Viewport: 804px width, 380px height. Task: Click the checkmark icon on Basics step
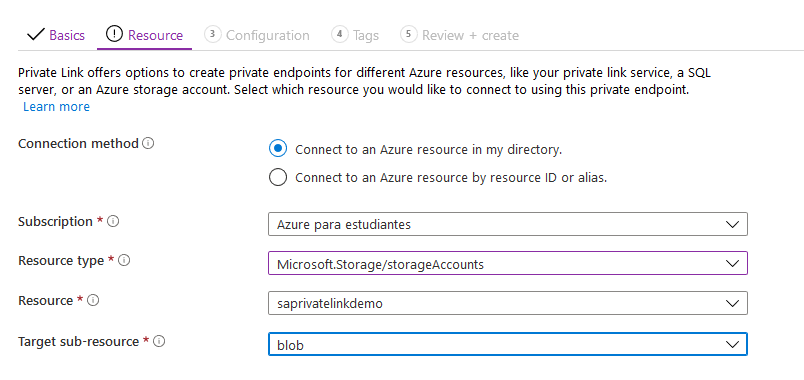tap(35, 35)
